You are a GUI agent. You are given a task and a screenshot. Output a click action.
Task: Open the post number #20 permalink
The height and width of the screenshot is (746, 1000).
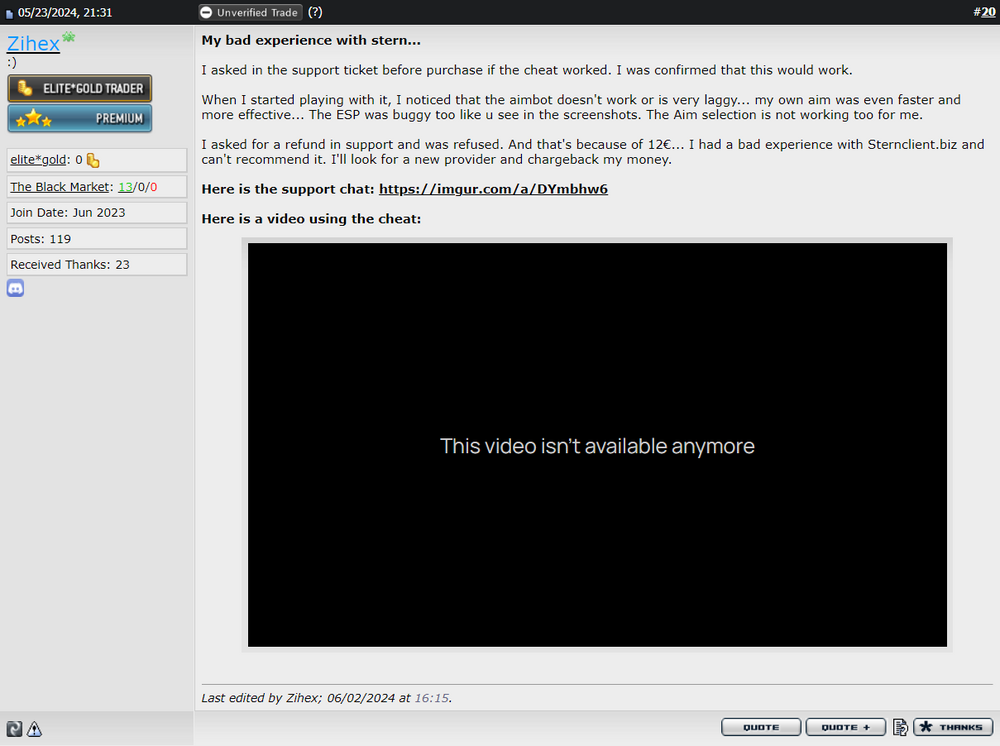point(988,13)
